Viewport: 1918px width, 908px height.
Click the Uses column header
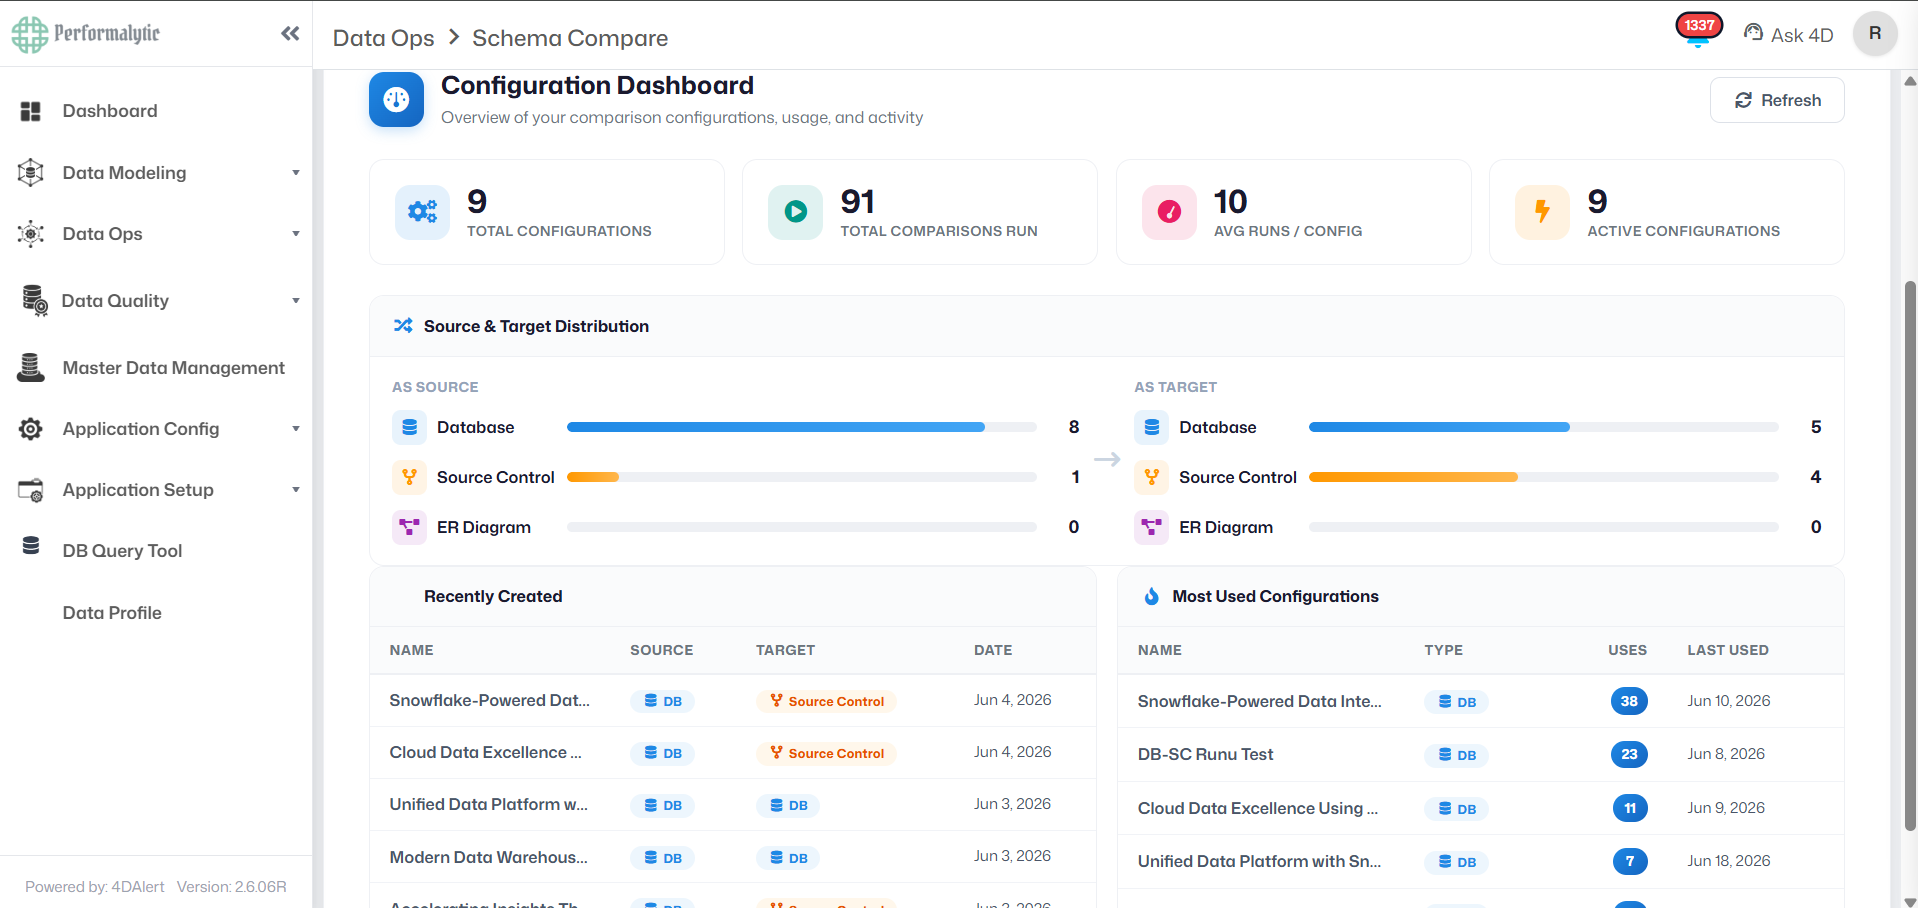(1627, 650)
